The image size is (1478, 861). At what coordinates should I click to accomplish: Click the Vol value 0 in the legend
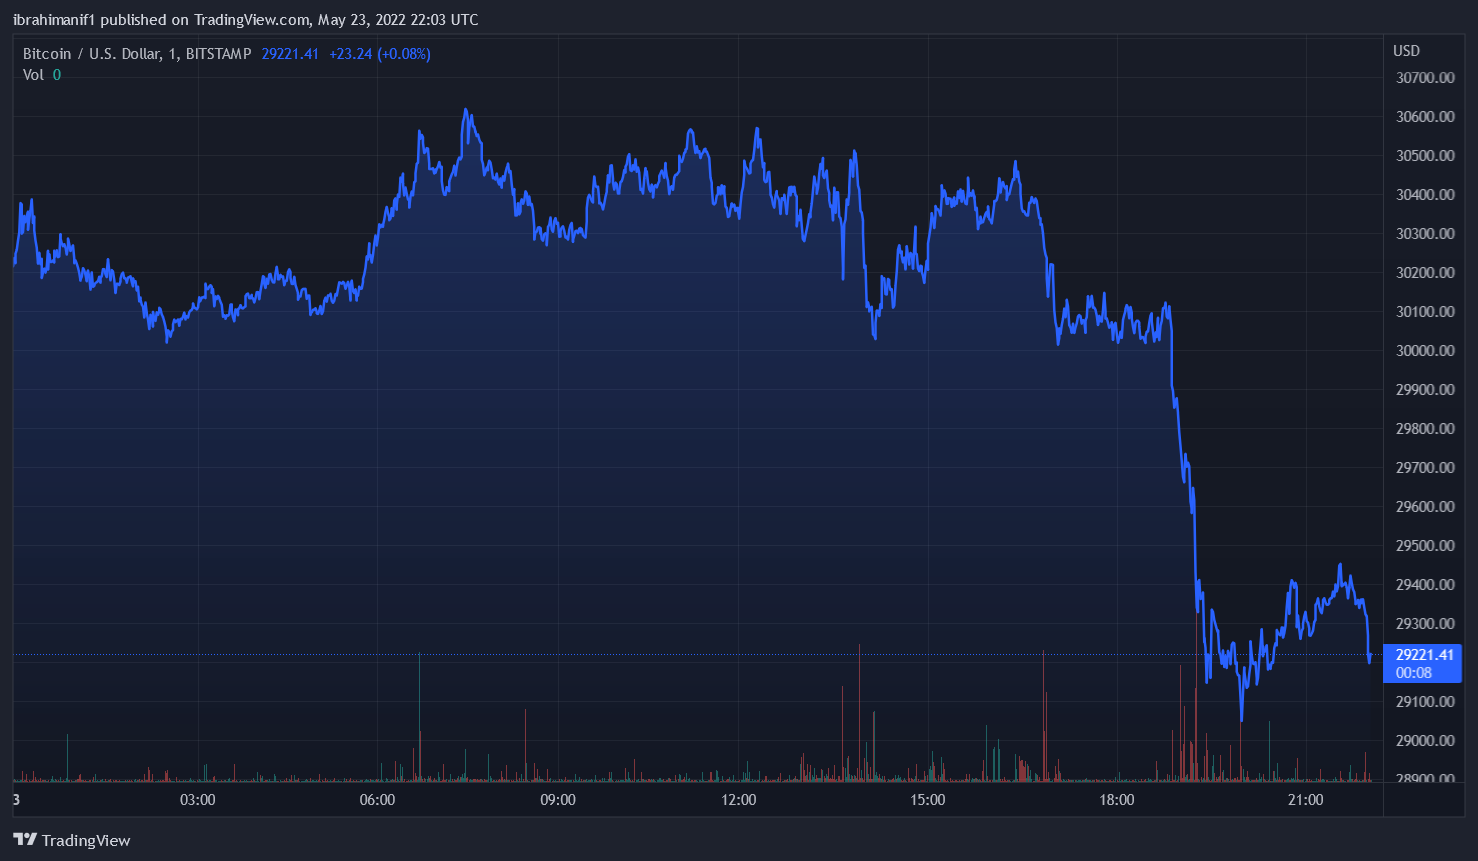57,75
